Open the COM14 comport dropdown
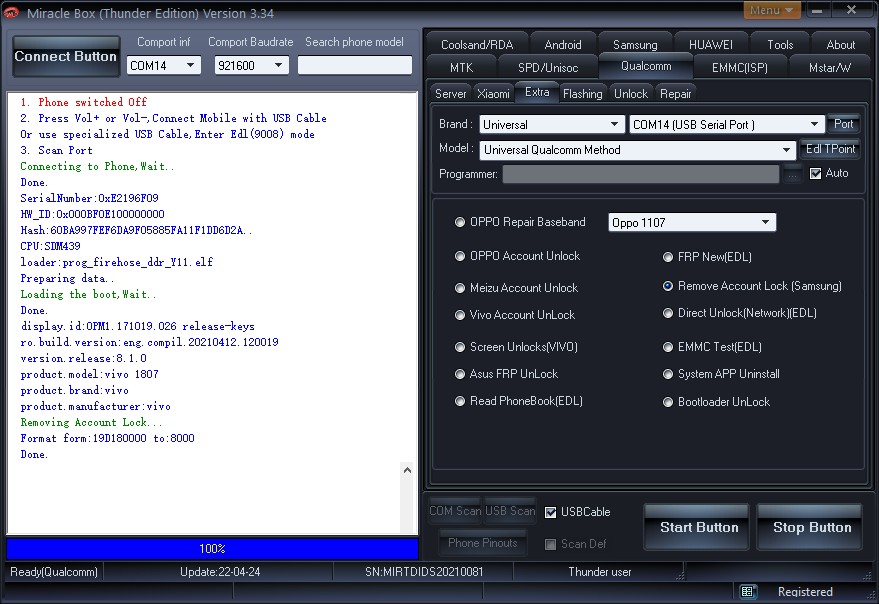879x604 pixels. pos(163,66)
